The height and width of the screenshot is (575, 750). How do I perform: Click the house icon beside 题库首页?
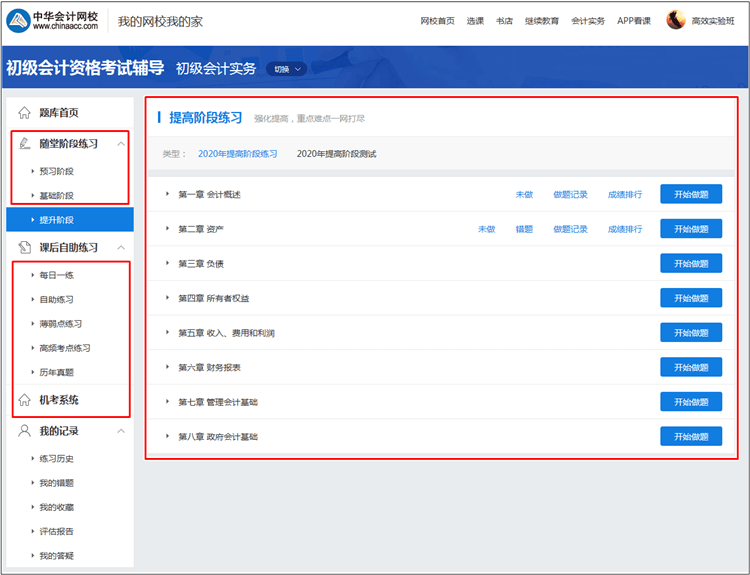click(24, 113)
